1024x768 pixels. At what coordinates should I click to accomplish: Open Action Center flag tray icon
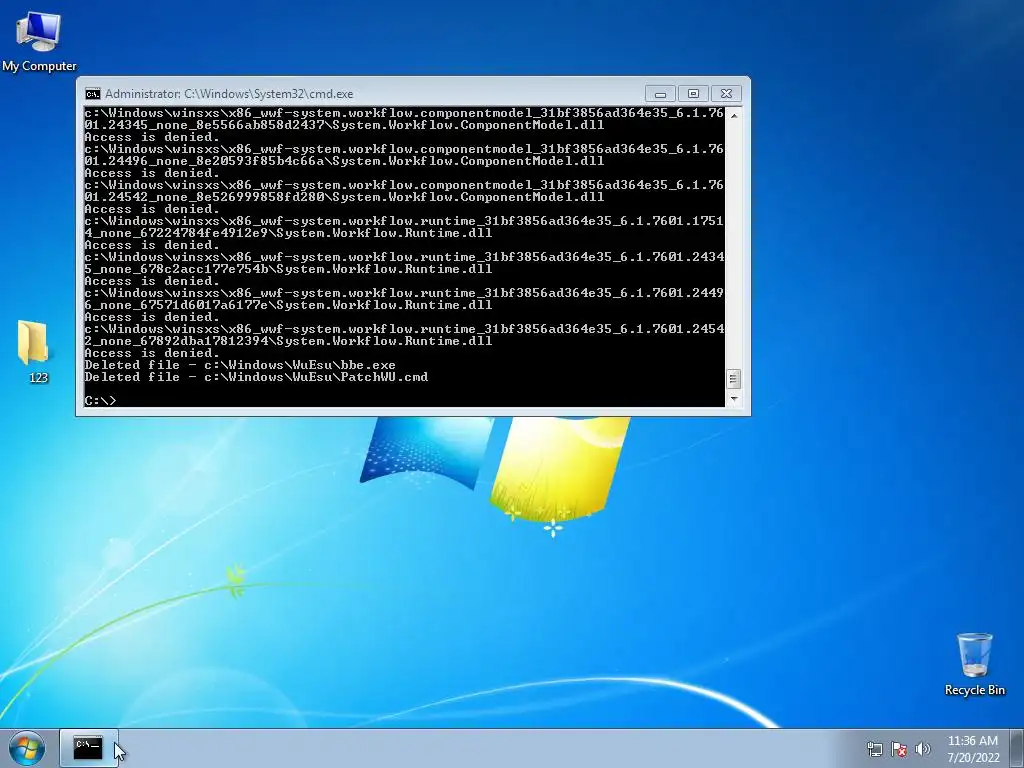[899, 749]
